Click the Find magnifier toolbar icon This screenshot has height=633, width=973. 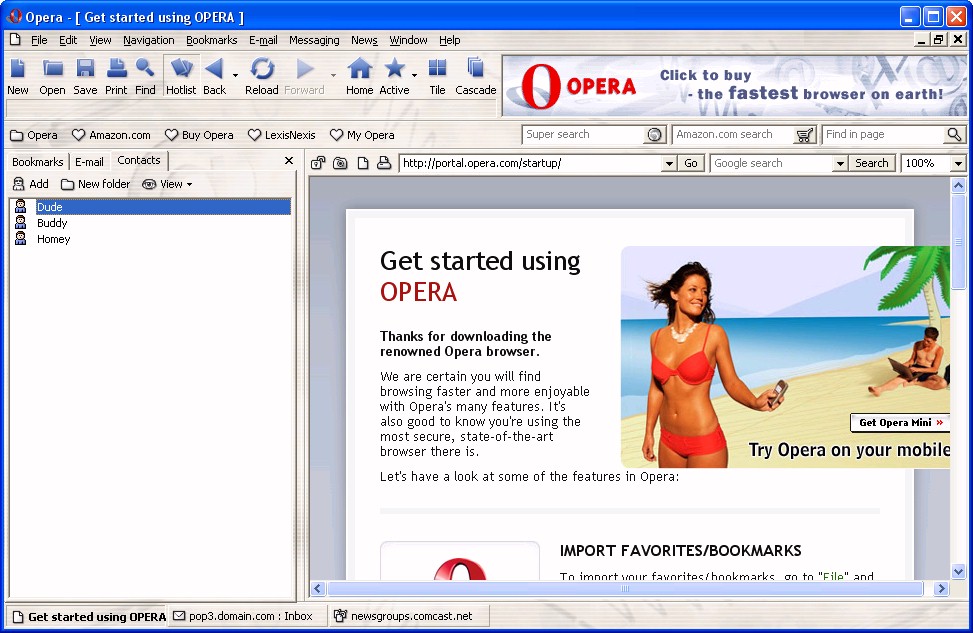pos(145,68)
